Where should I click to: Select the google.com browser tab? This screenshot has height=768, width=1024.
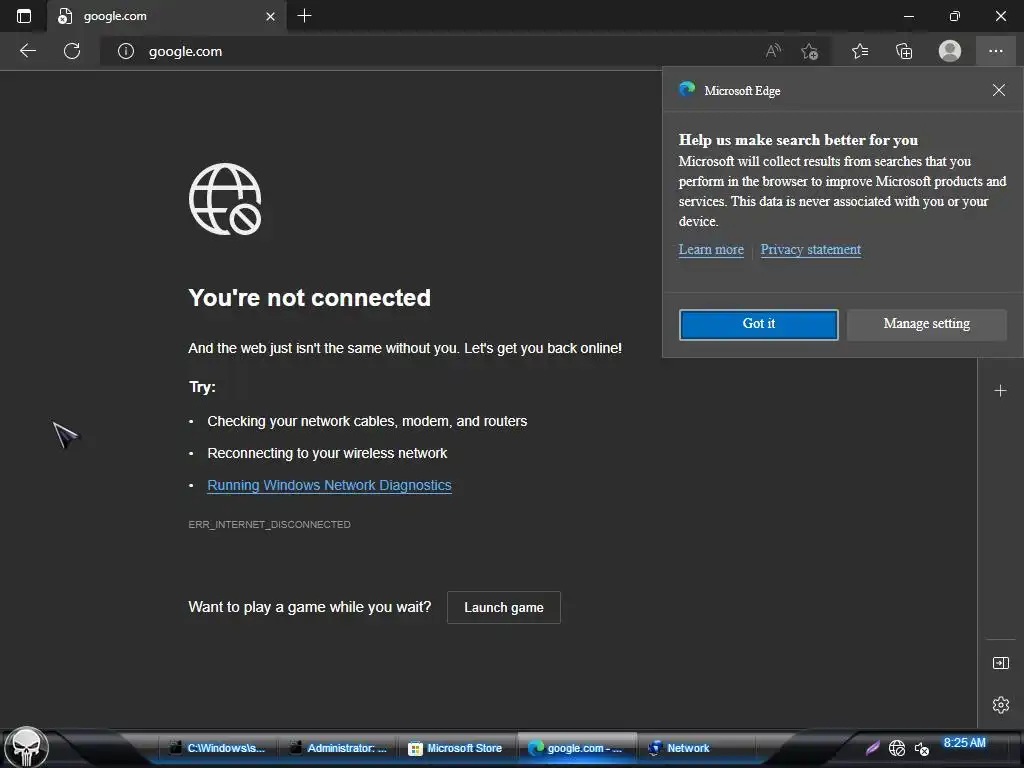pos(167,16)
